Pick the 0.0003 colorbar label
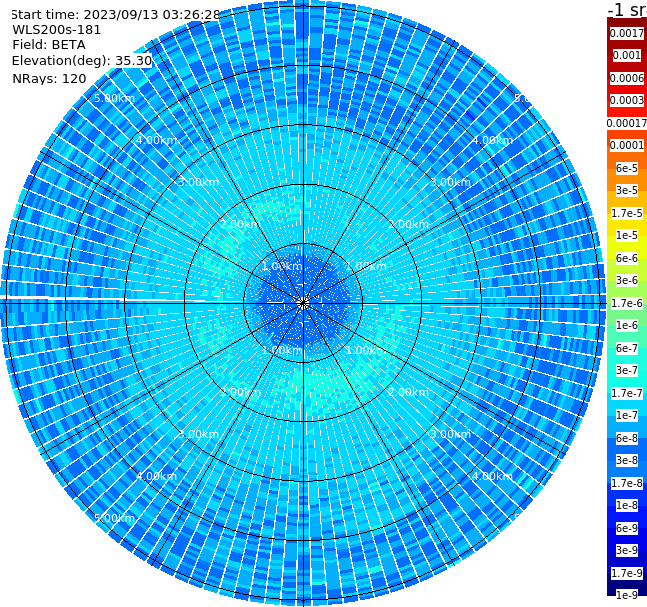This screenshot has width=647, height=607. pyautogui.click(x=627, y=100)
